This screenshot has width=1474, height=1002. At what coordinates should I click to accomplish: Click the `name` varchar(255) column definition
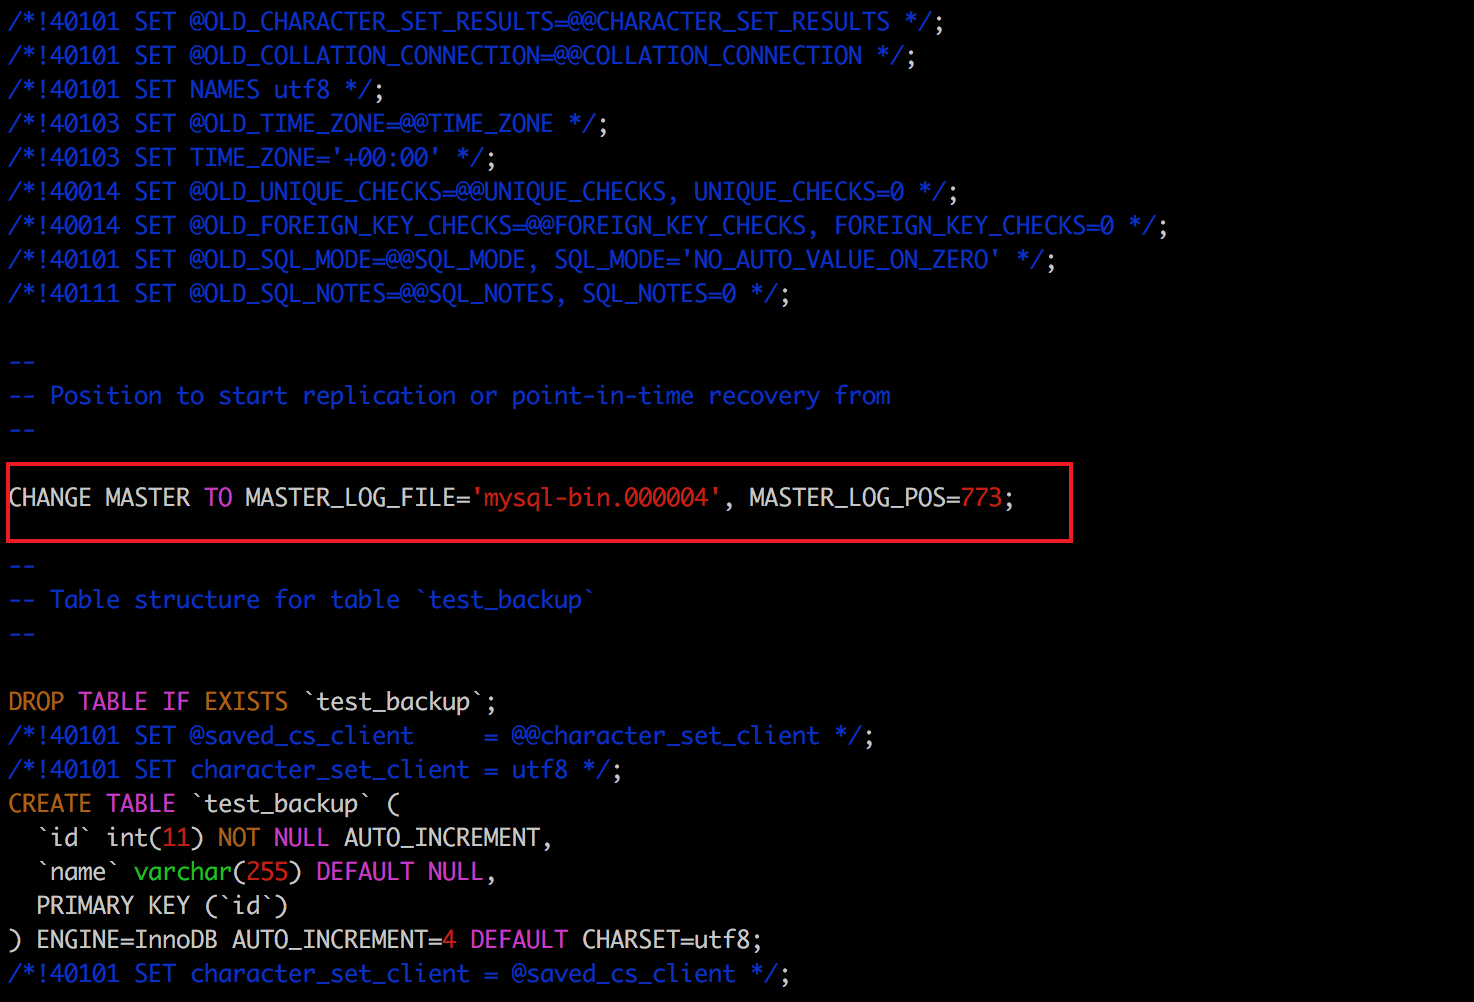tap(266, 872)
